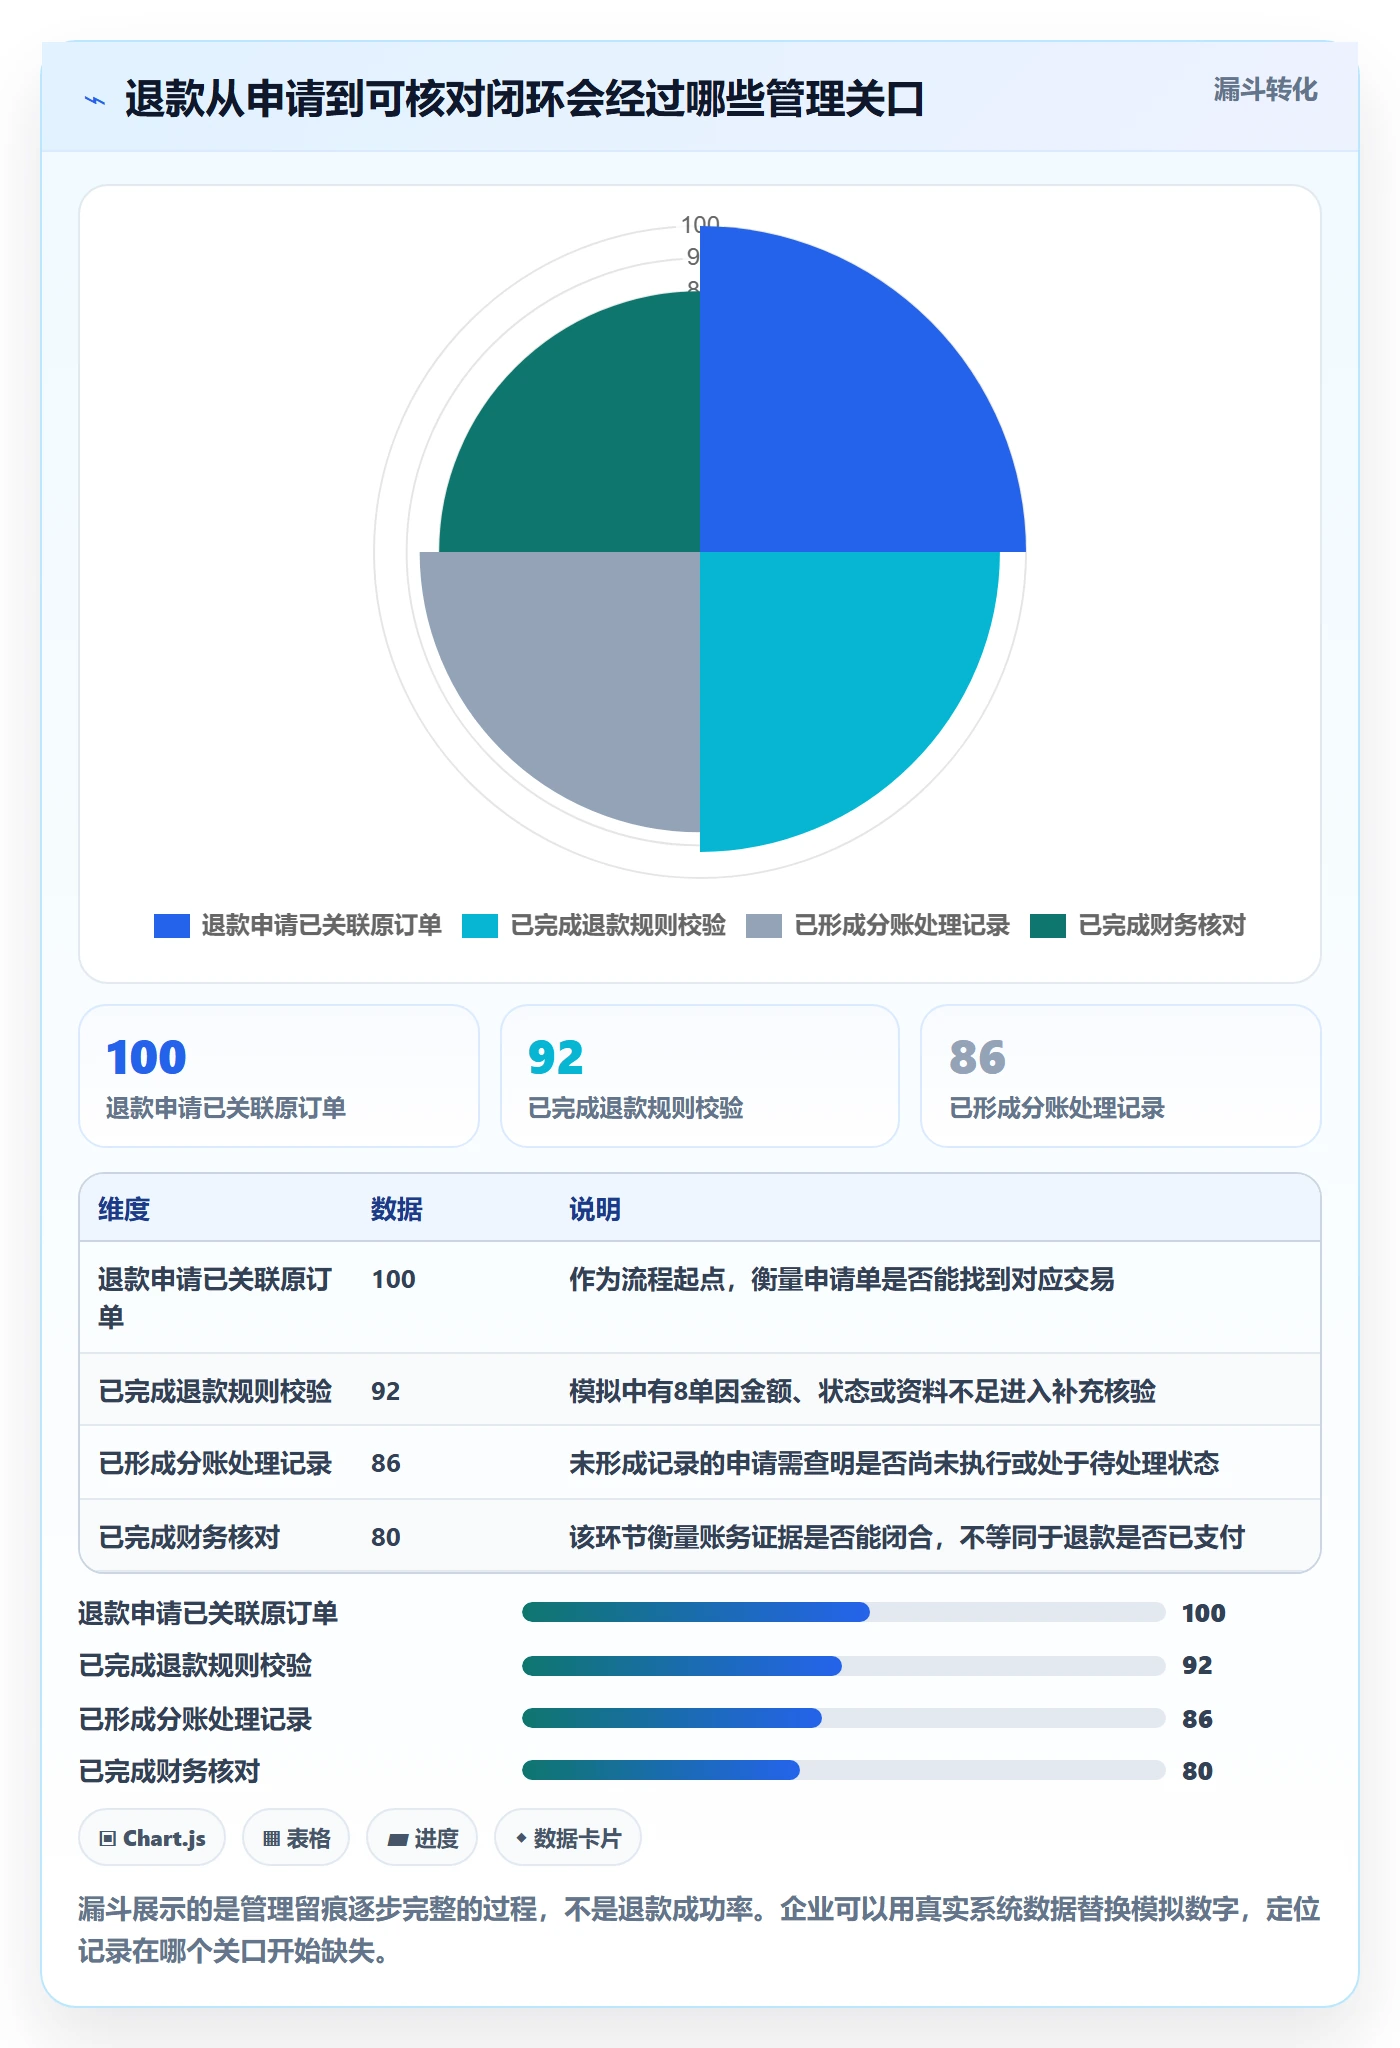Click description 作为流程起点，衡量申请单是否能找到对应交易
The image size is (1400, 2048).
click(x=842, y=1279)
